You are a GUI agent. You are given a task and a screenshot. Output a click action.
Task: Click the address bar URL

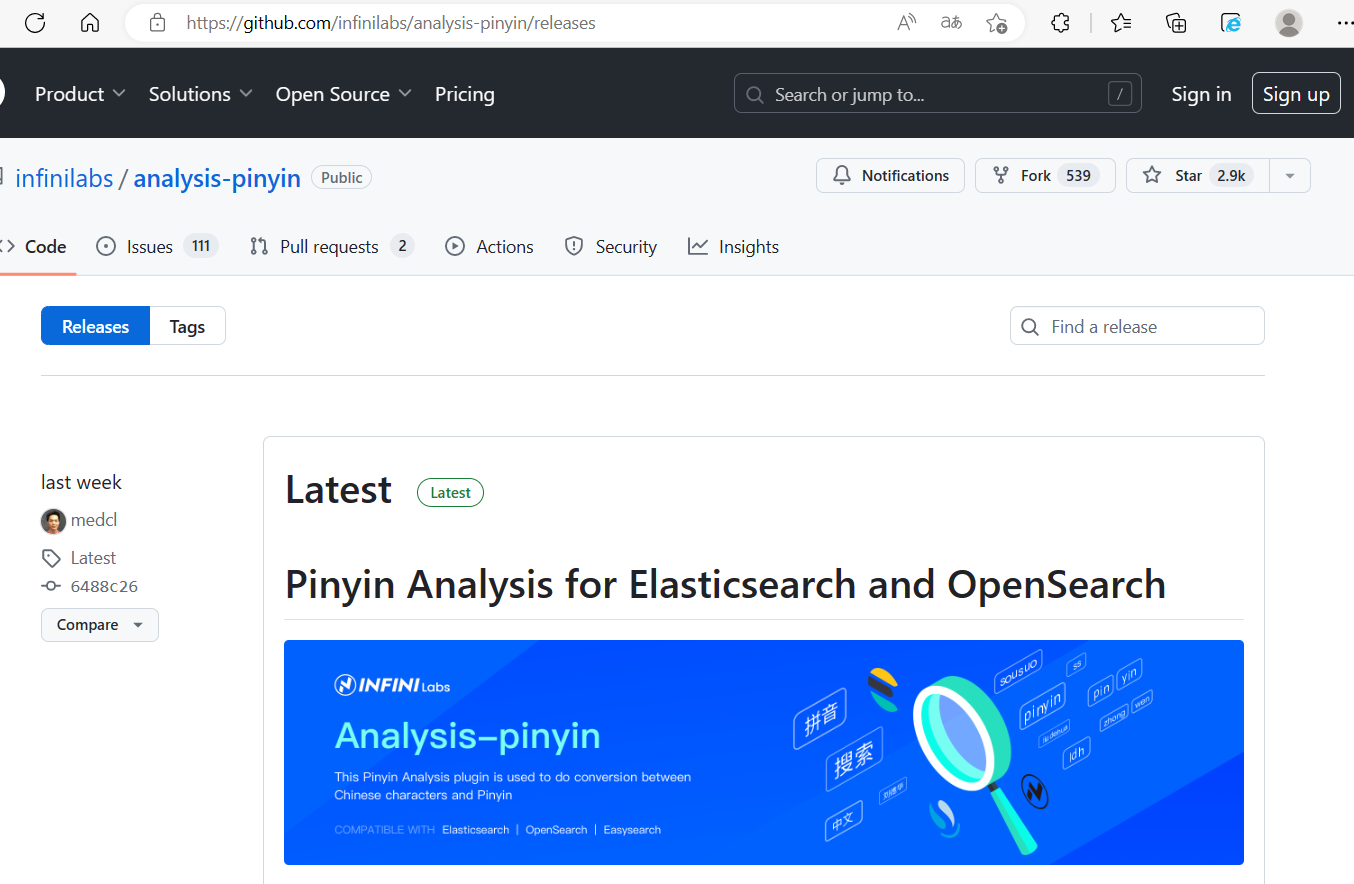(x=391, y=23)
